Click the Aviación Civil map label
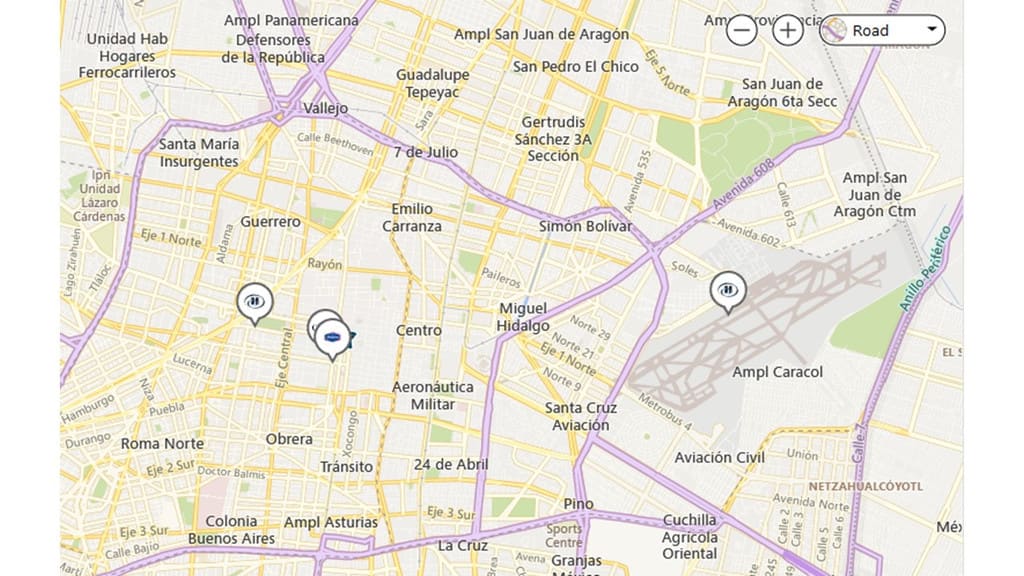The height and width of the screenshot is (576, 1024). (720, 458)
